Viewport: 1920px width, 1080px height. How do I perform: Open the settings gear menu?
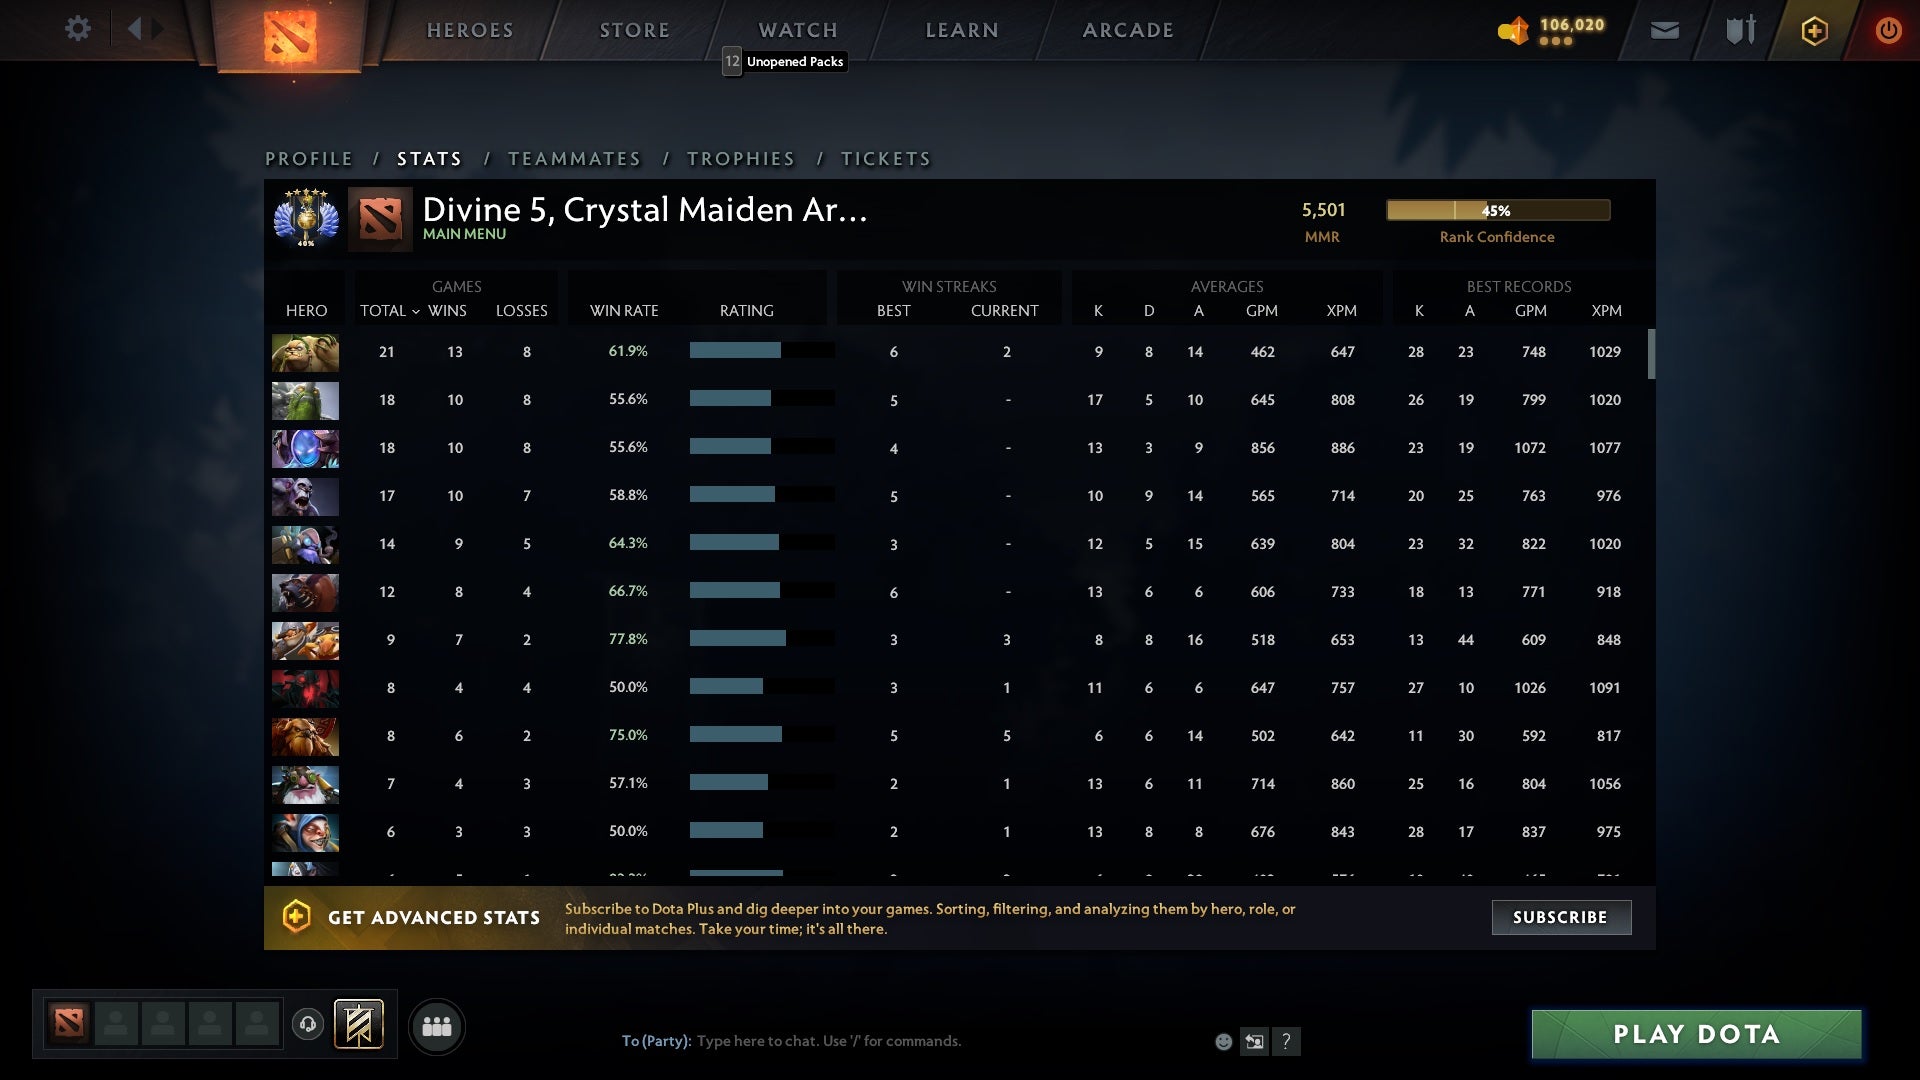pos(79,29)
